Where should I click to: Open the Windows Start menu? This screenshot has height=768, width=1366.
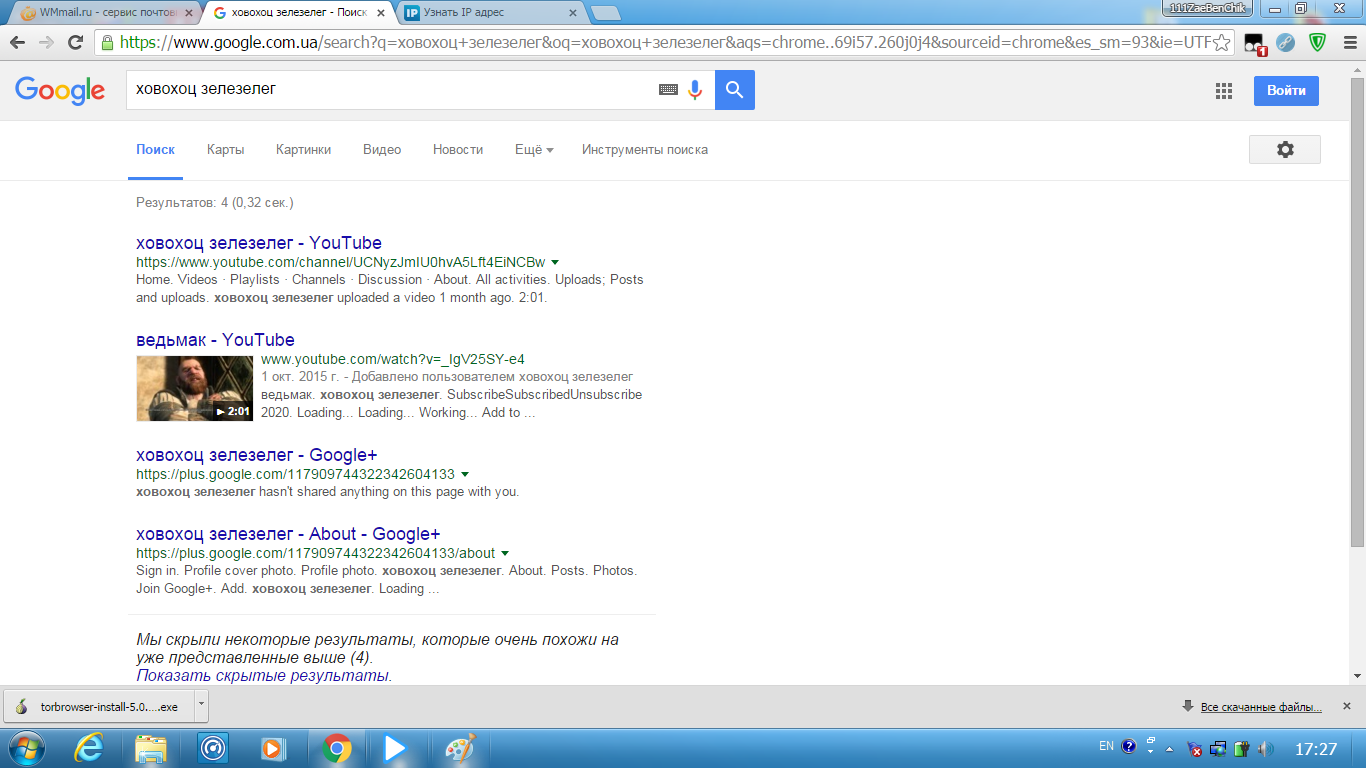click(26, 748)
